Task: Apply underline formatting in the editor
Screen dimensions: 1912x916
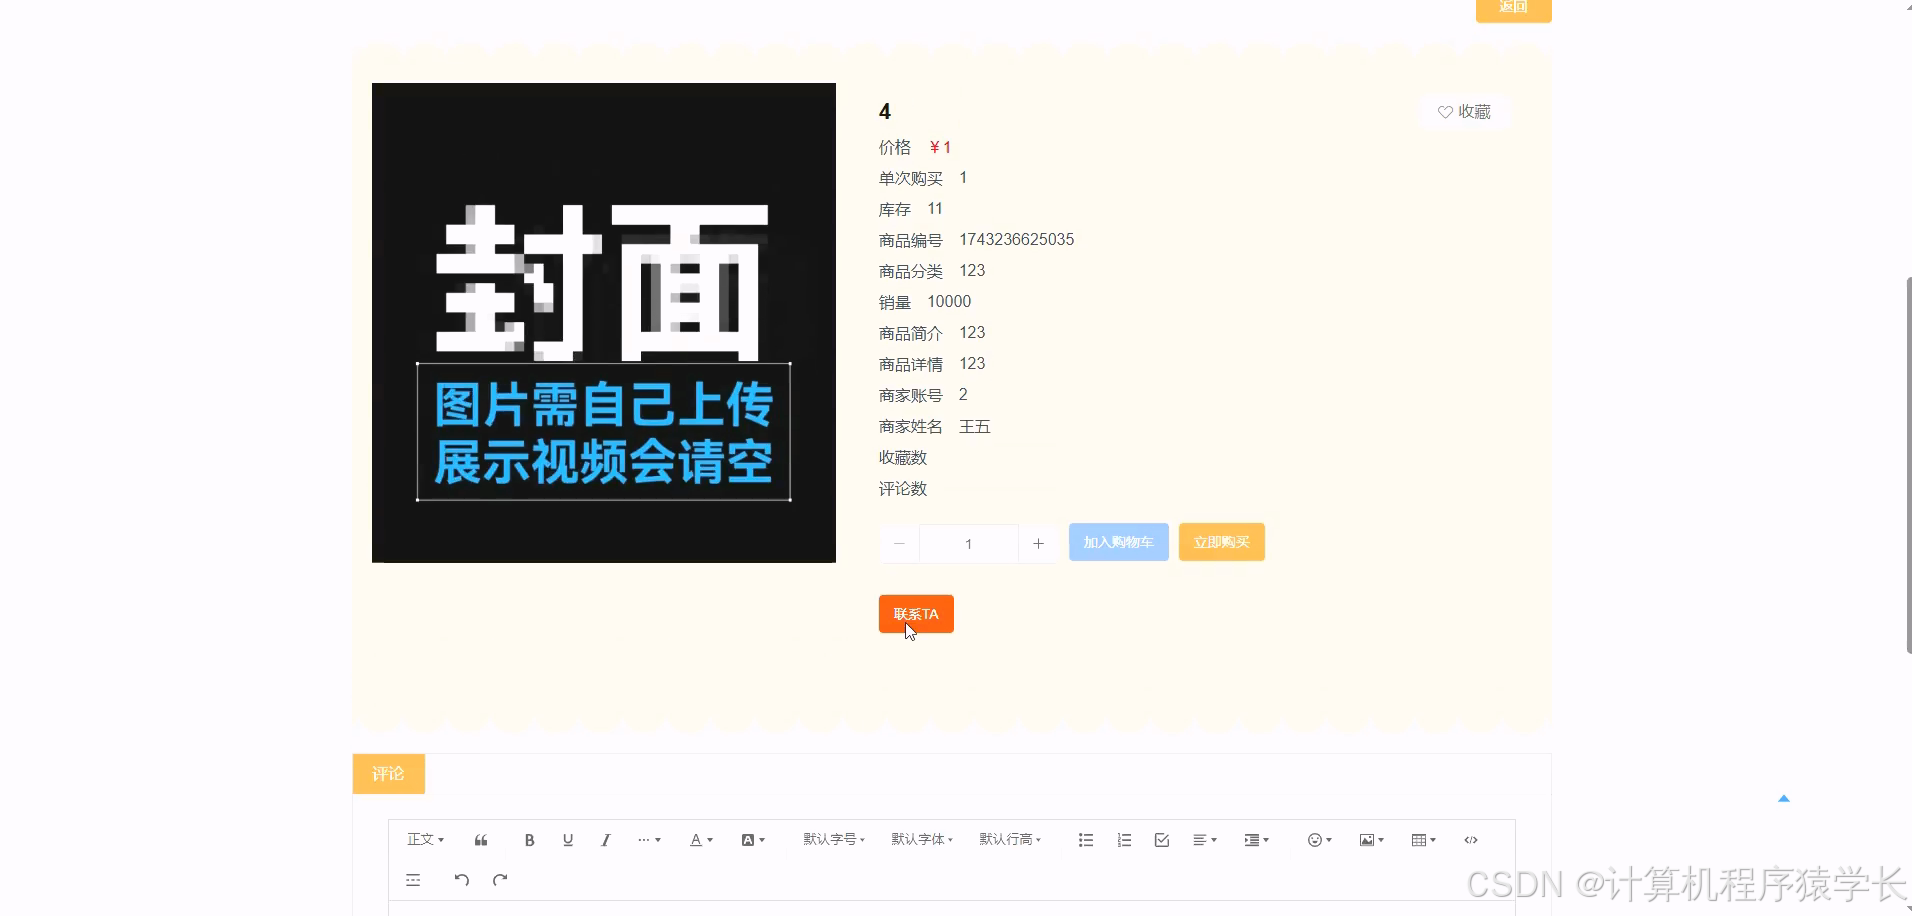Action: (567, 839)
